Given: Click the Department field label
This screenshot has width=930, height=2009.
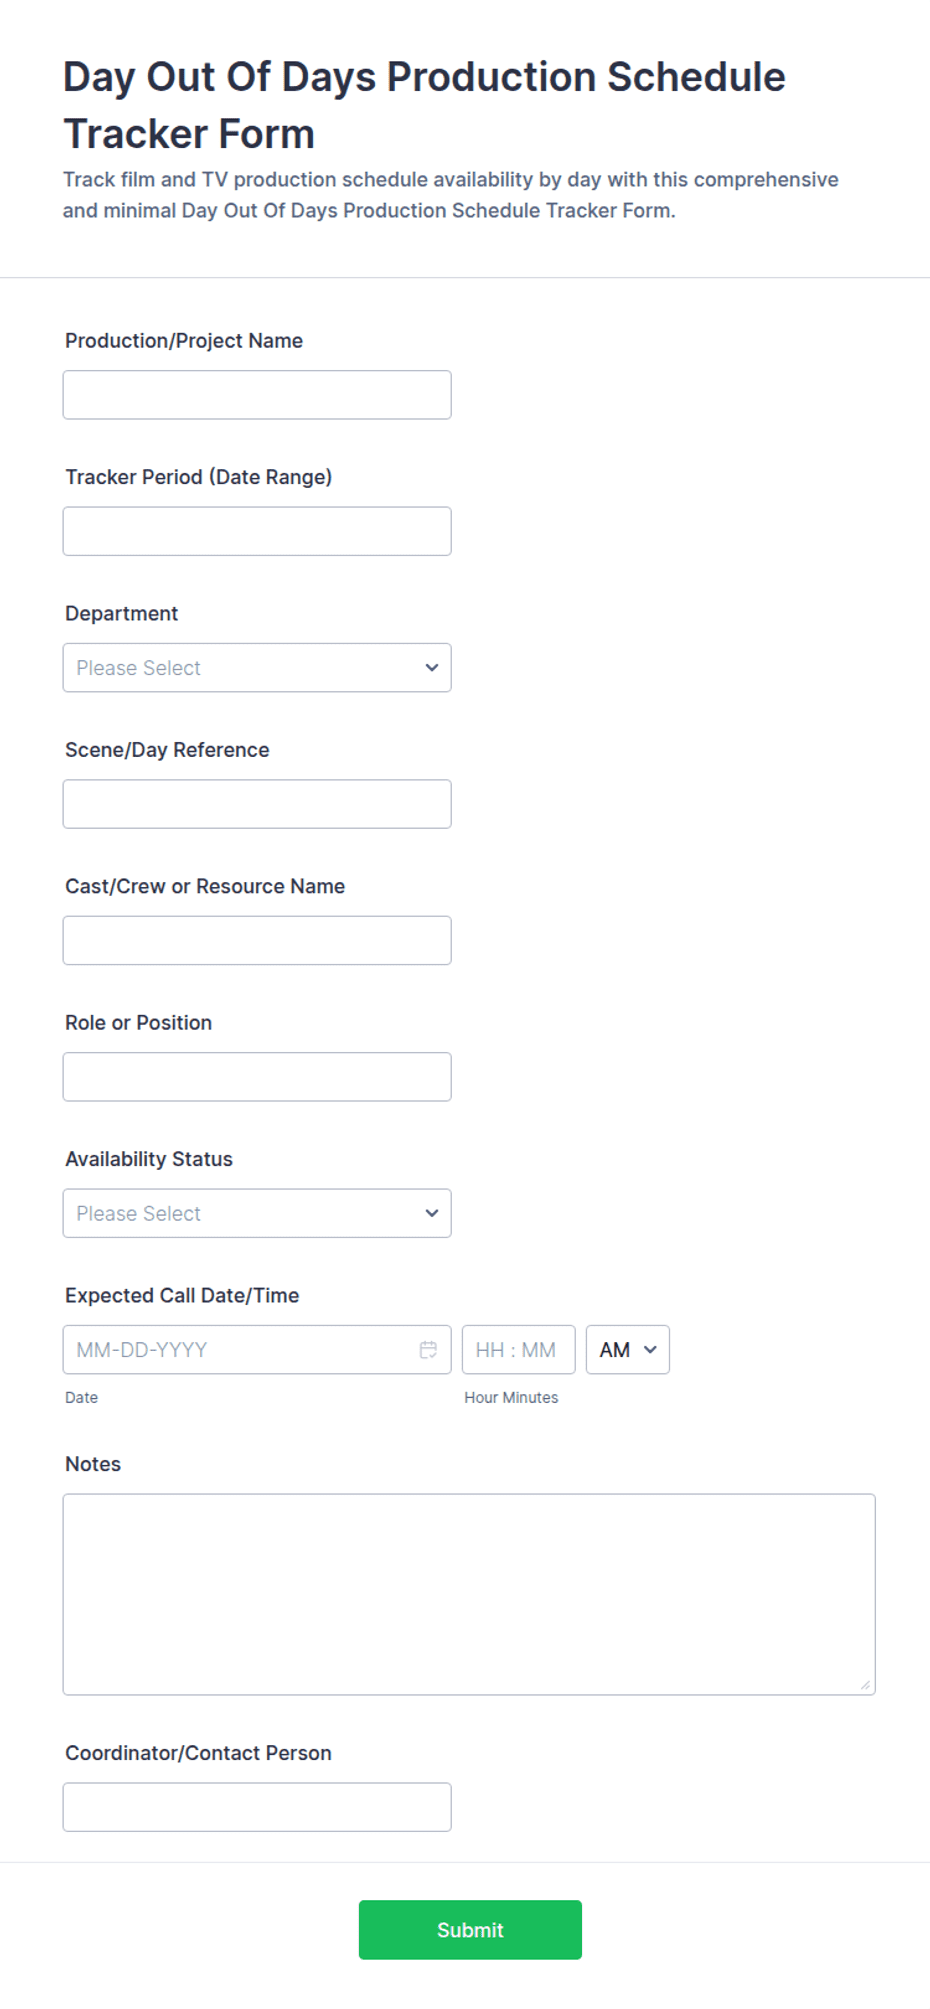Looking at the screenshot, I should (122, 613).
